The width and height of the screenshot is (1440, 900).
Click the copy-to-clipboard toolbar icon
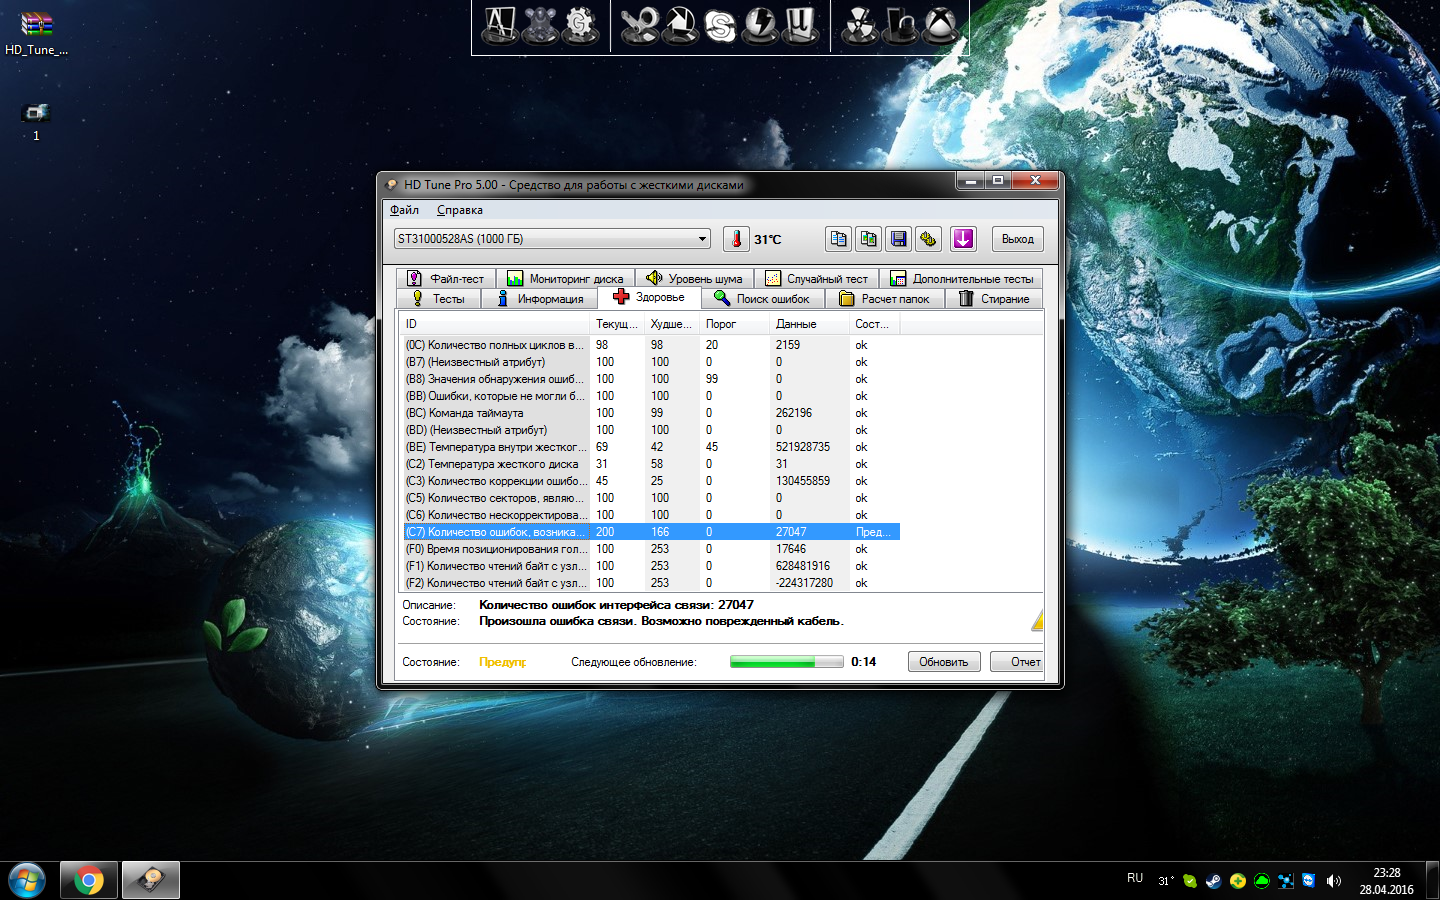[838, 239]
